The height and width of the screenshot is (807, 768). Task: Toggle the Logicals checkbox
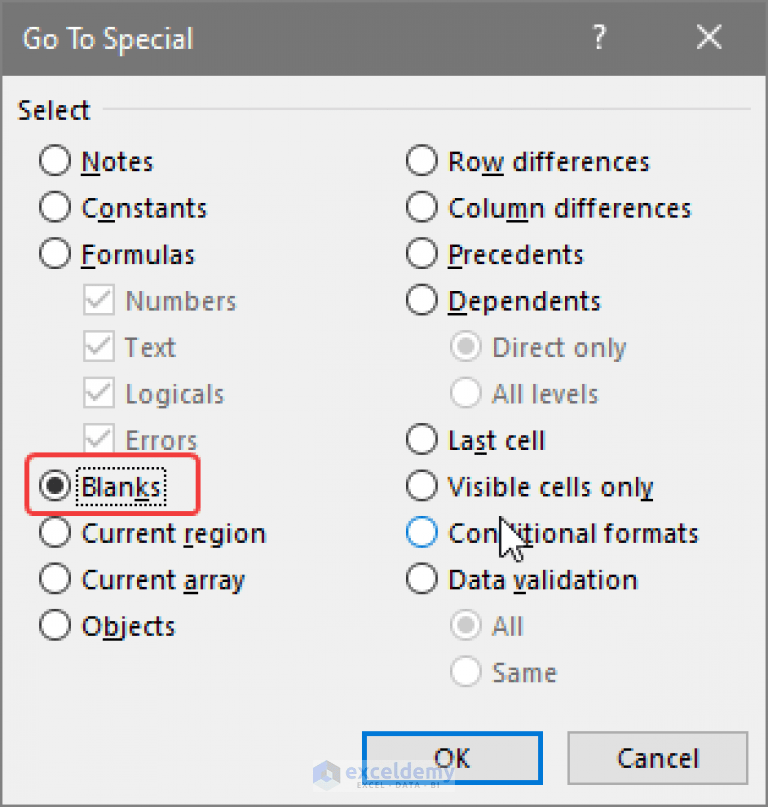[x=98, y=393]
